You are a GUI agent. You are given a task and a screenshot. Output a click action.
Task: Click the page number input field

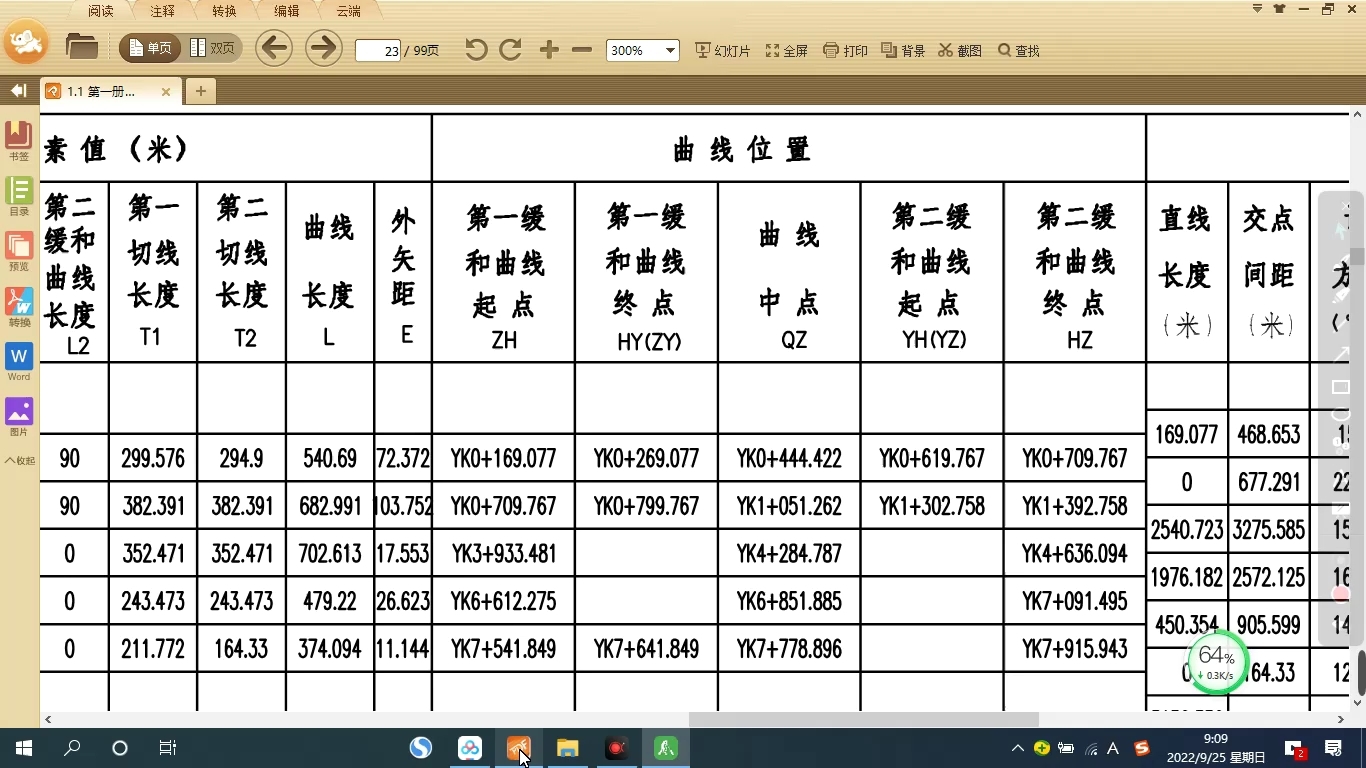[378, 50]
